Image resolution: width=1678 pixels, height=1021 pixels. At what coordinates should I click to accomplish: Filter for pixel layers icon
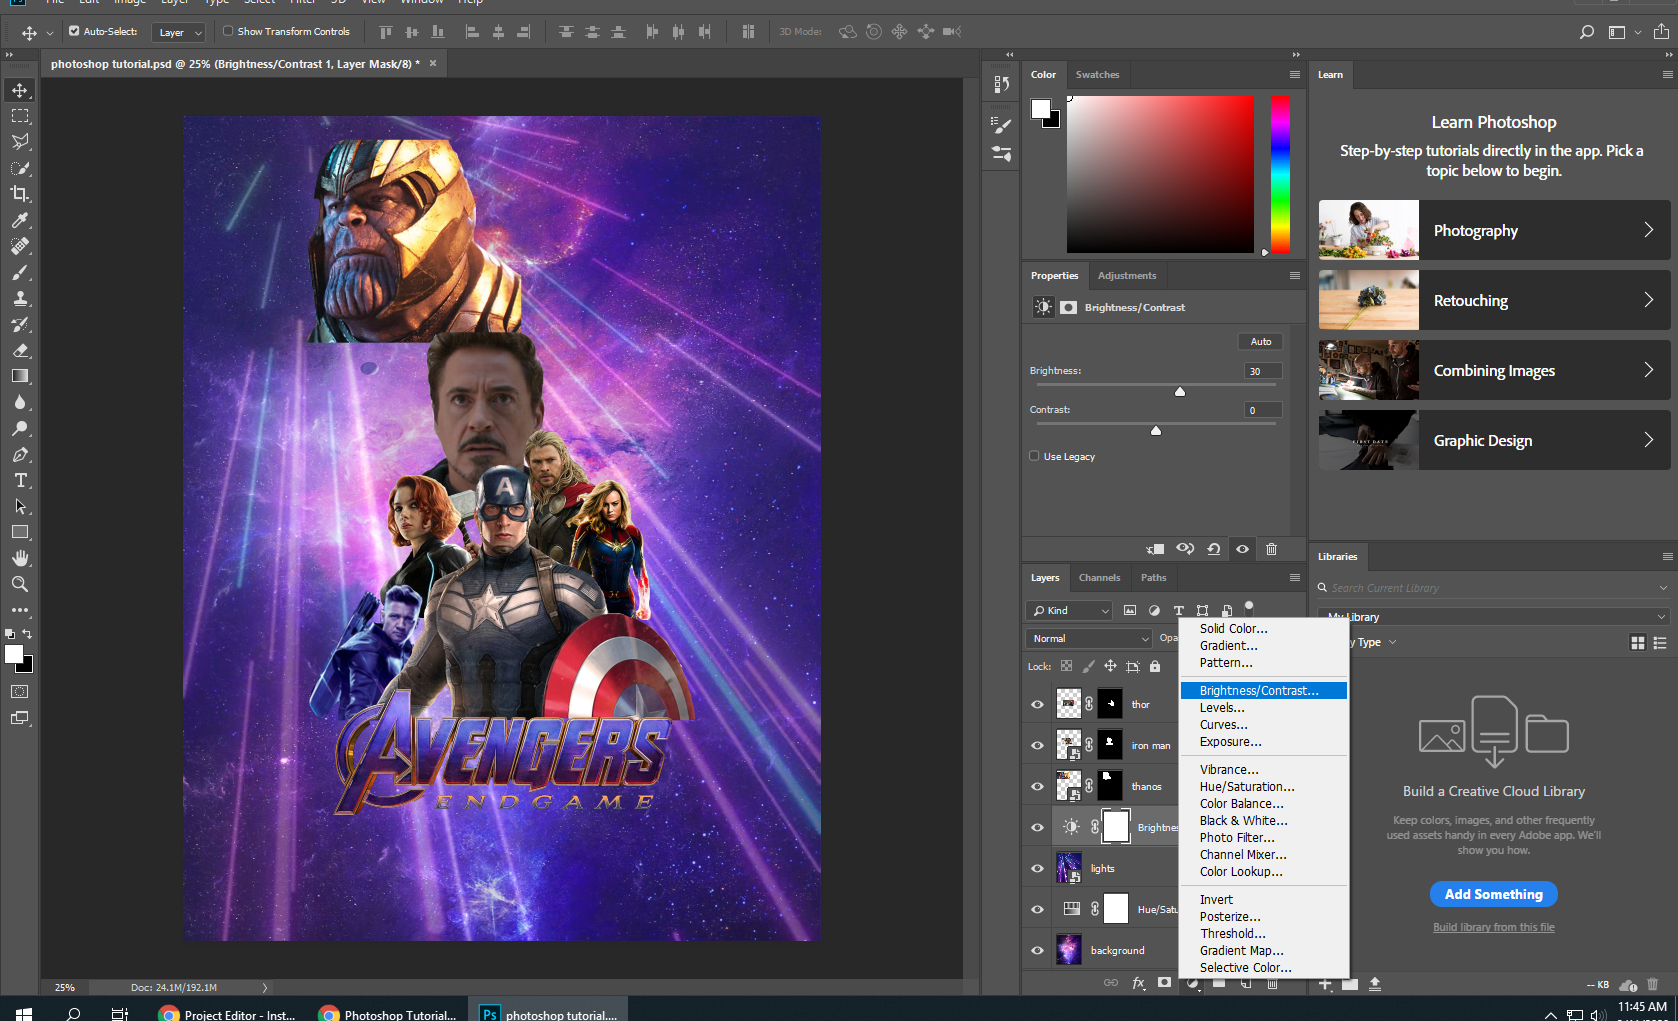(x=1130, y=610)
